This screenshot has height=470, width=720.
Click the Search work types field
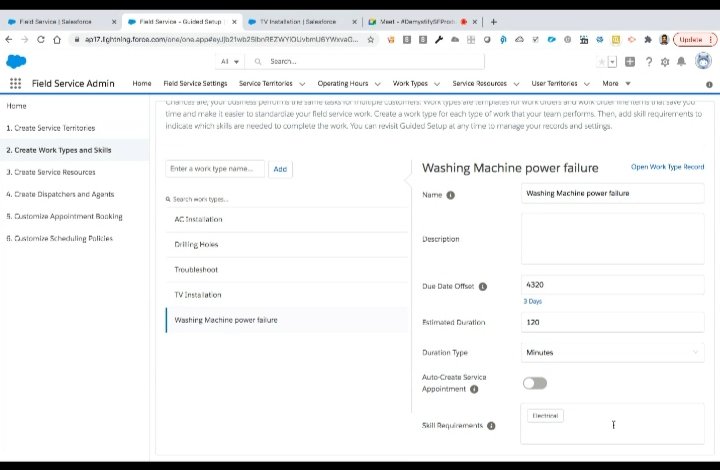pyautogui.click(x=287, y=199)
